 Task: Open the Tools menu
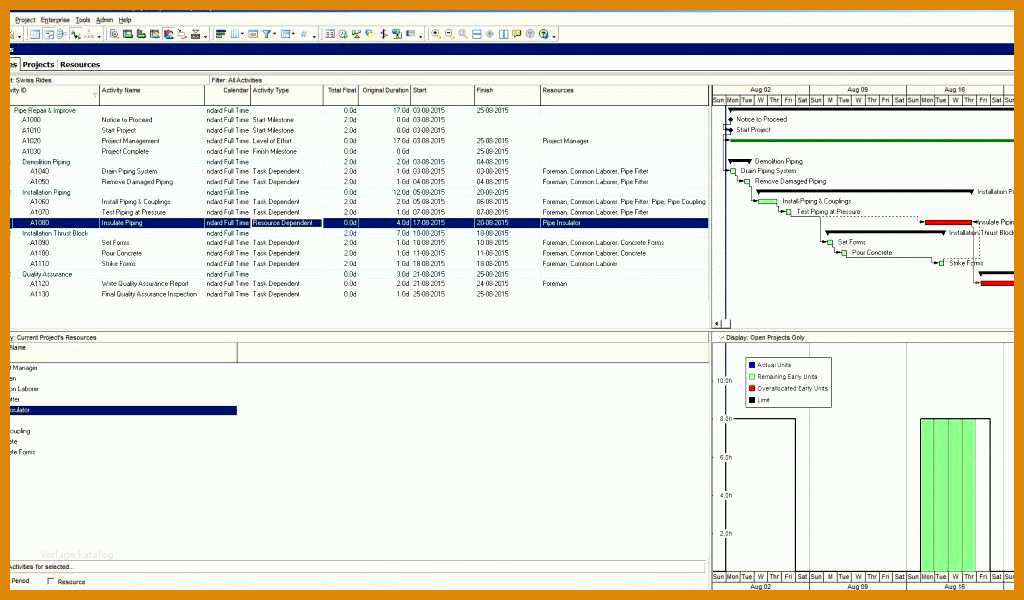(x=83, y=20)
